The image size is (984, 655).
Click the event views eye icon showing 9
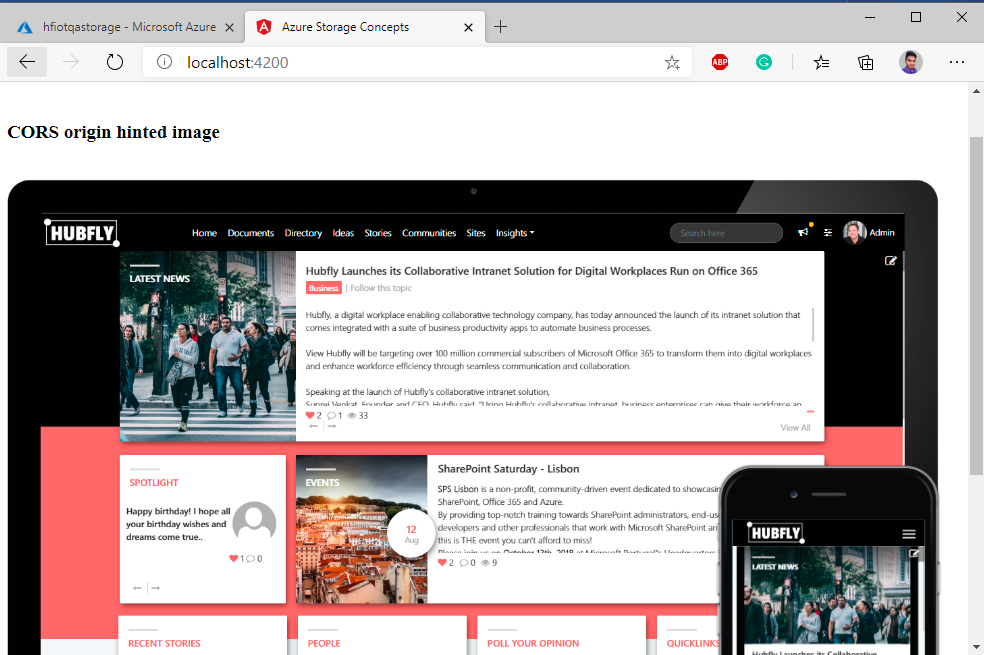(485, 563)
